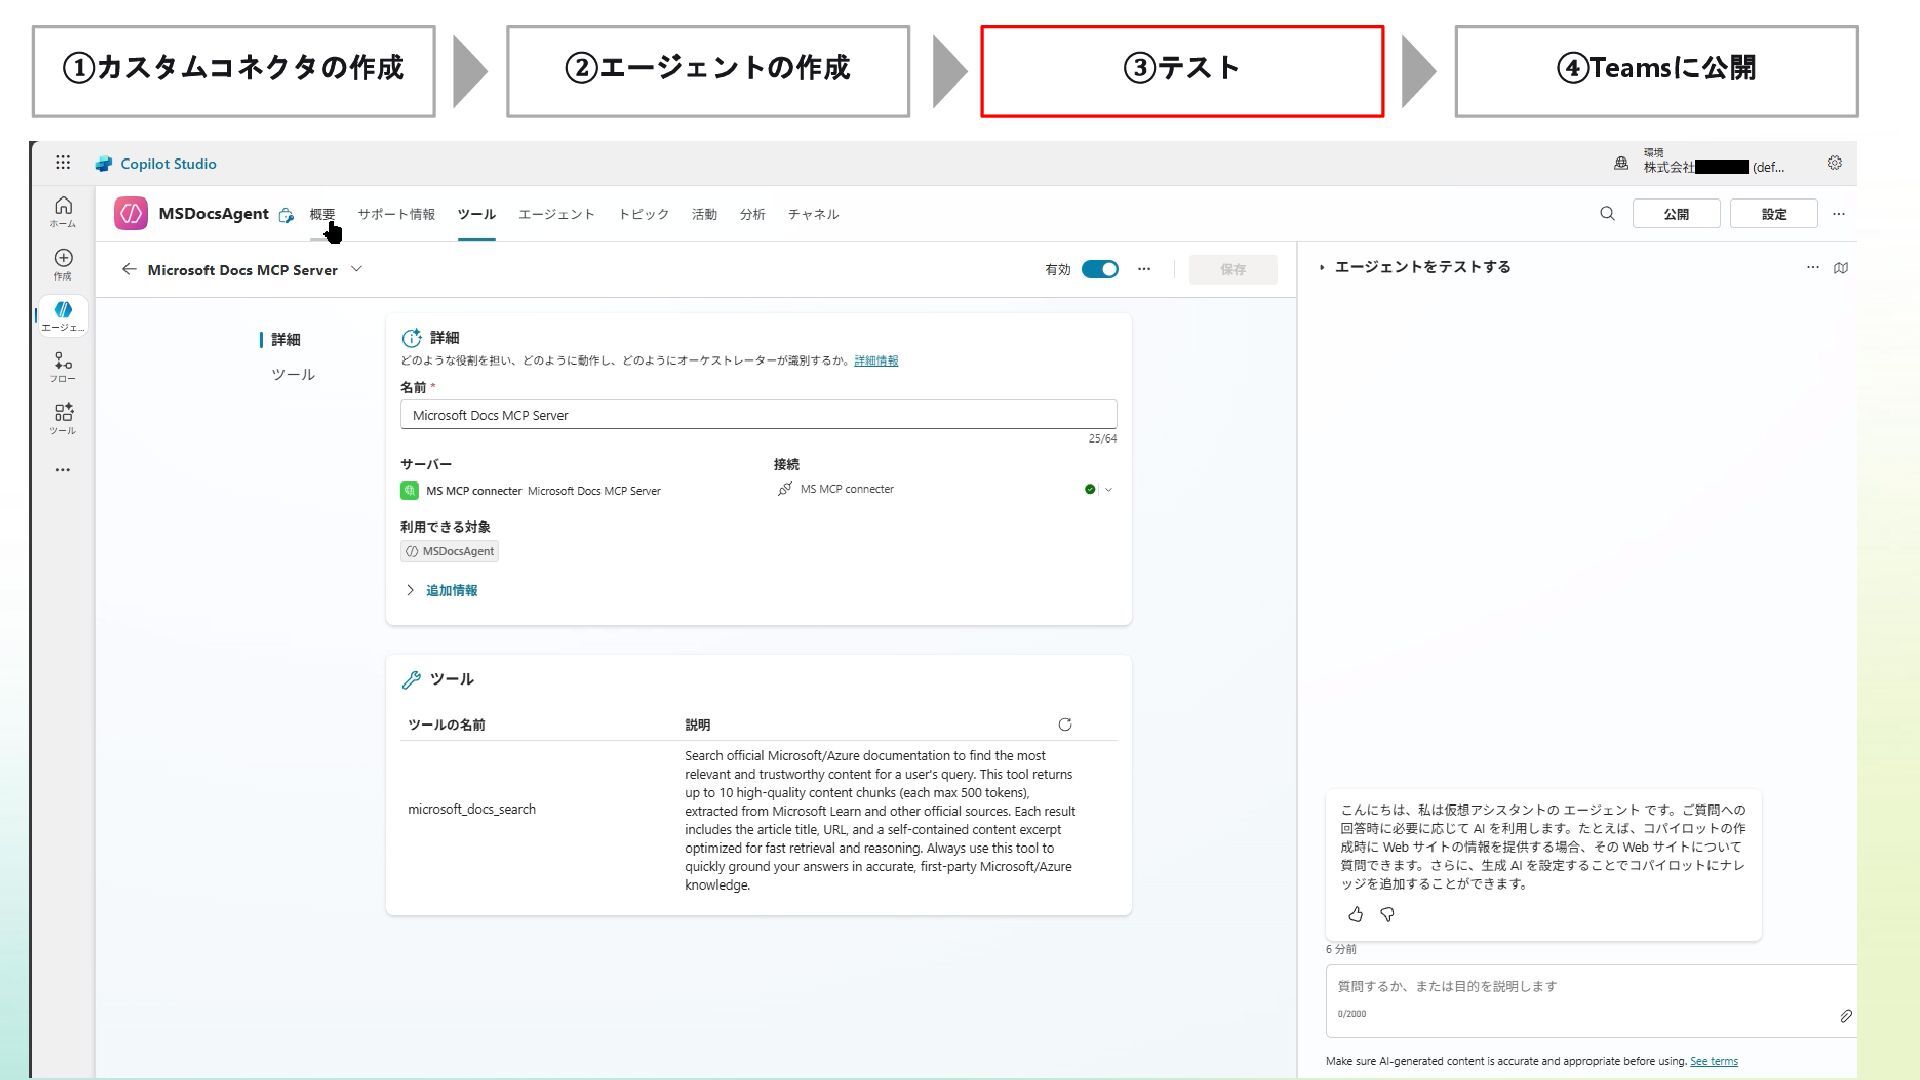Click the attachment paperclip icon

(x=1845, y=1016)
